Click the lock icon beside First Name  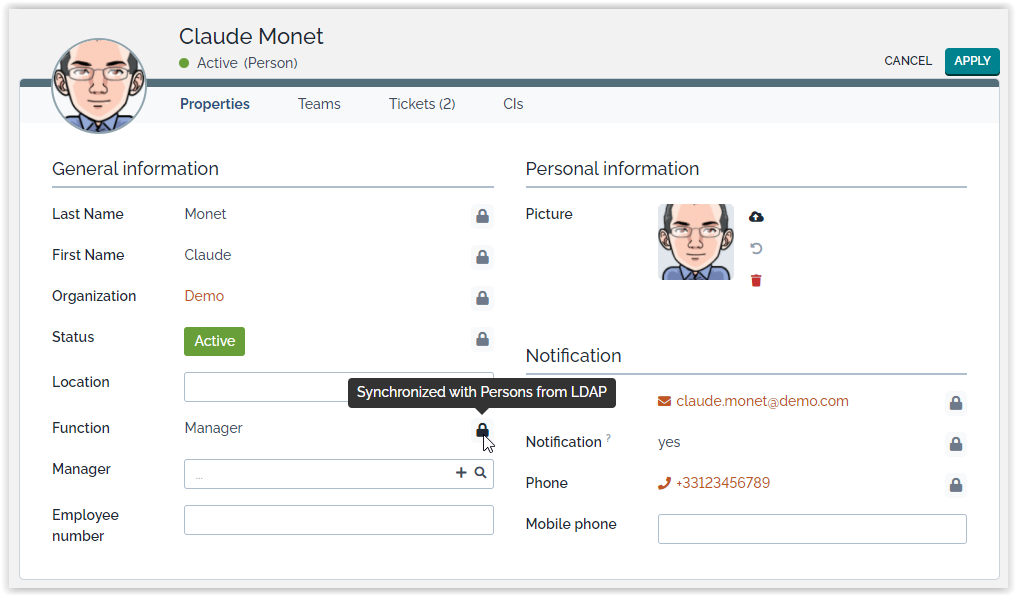point(482,257)
